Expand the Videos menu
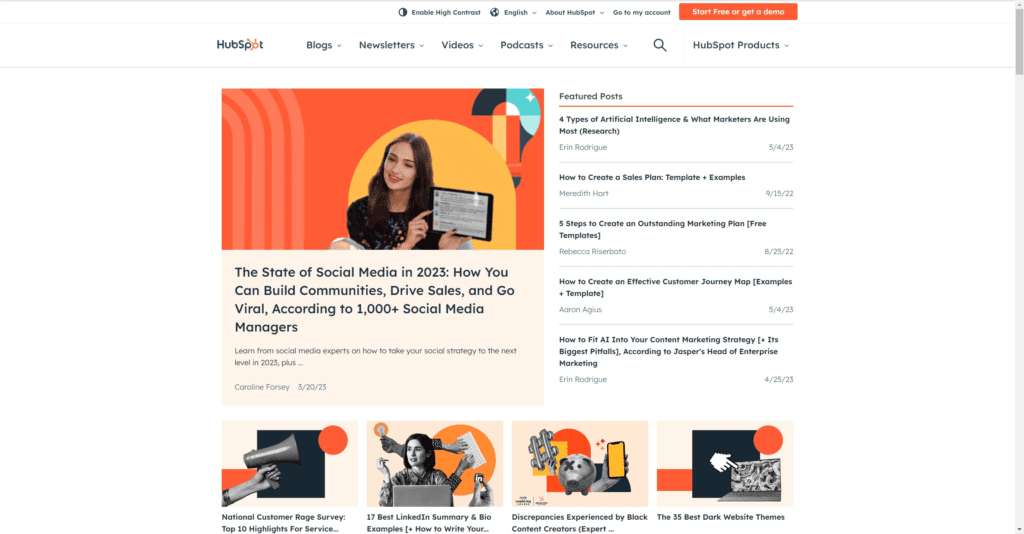 (x=462, y=45)
